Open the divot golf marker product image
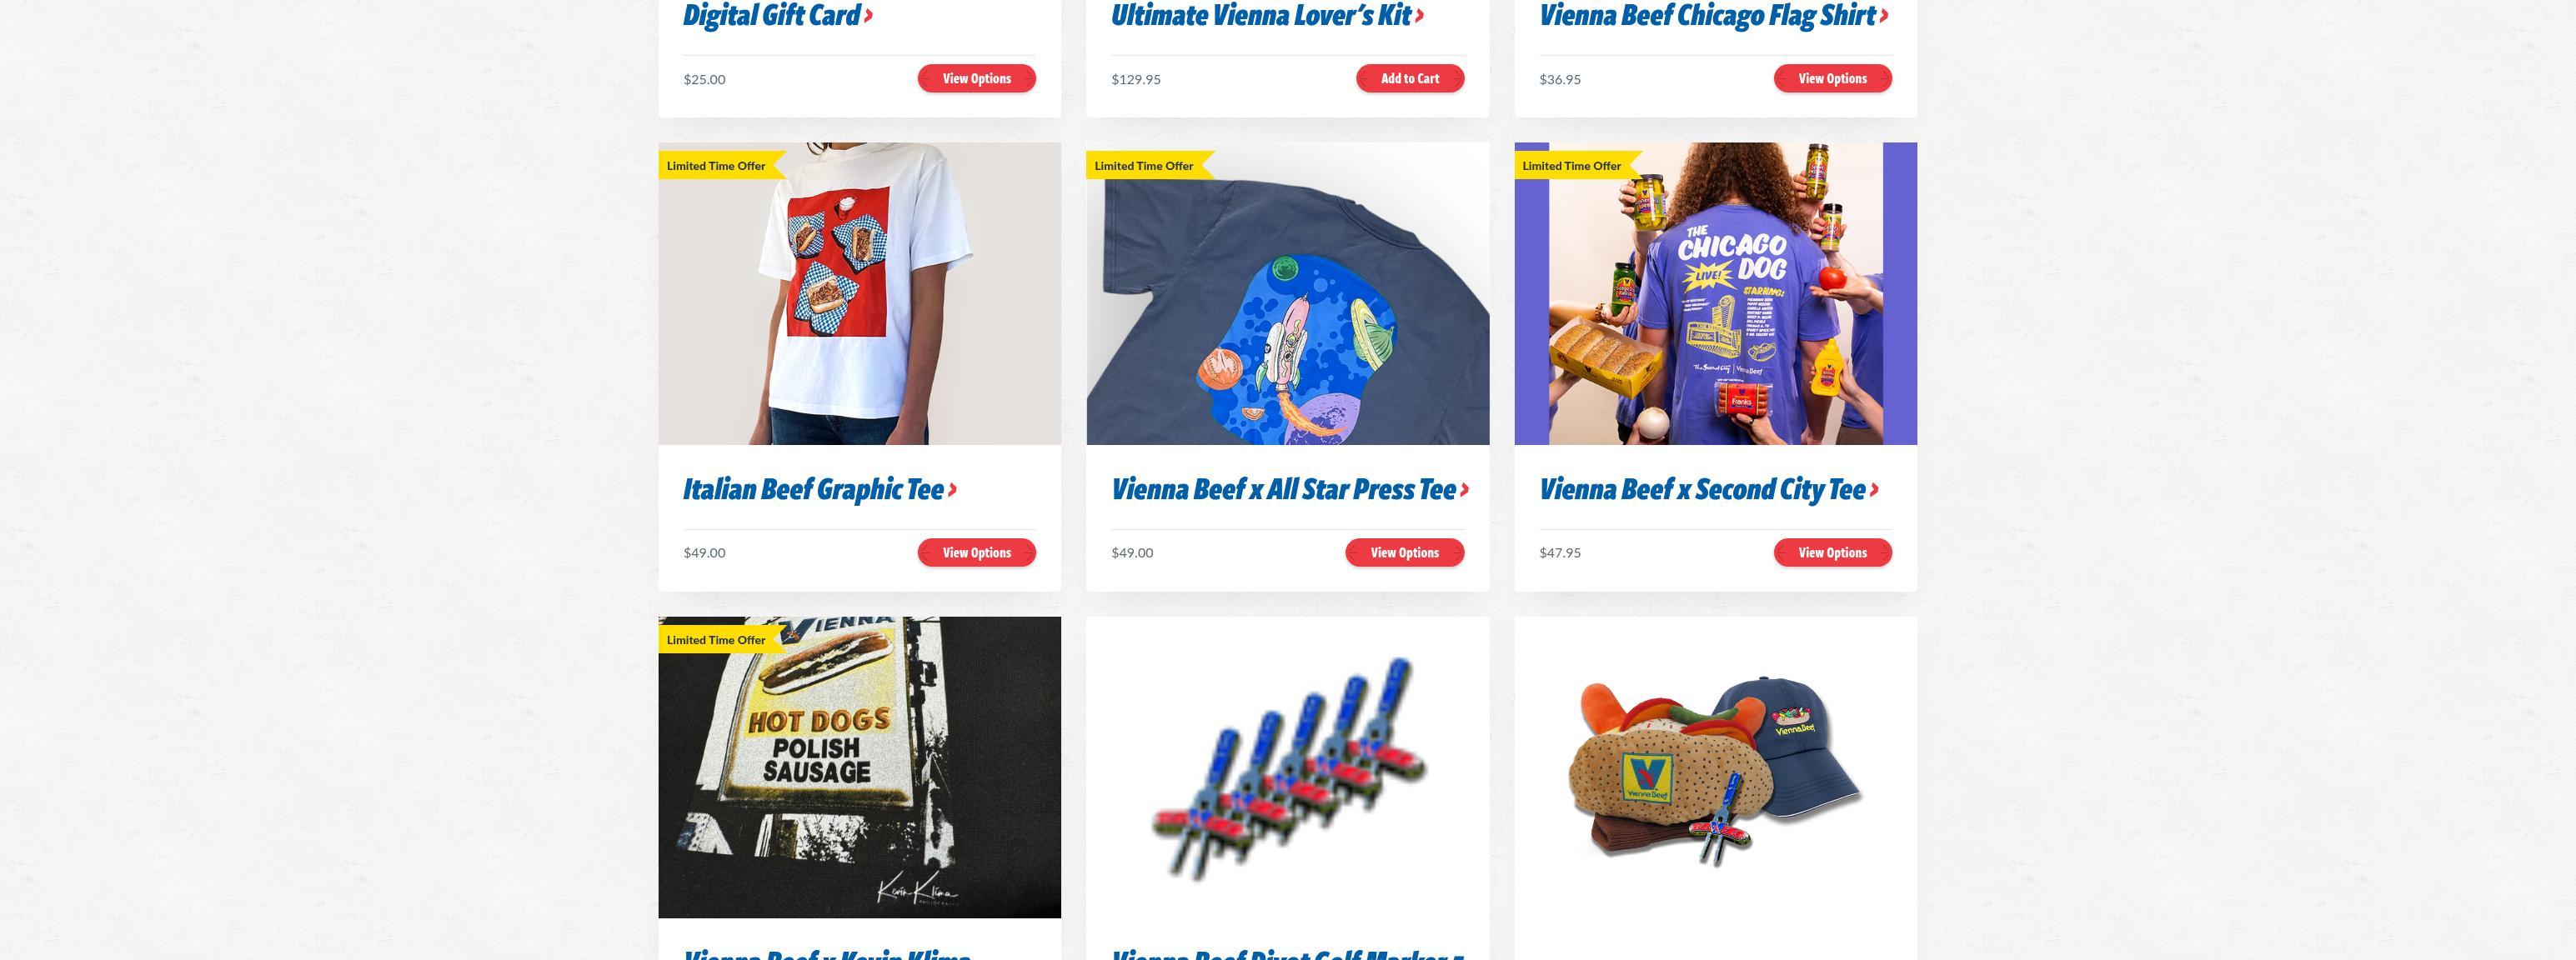Image resolution: width=2576 pixels, height=960 pixels. tap(1287, 767)
